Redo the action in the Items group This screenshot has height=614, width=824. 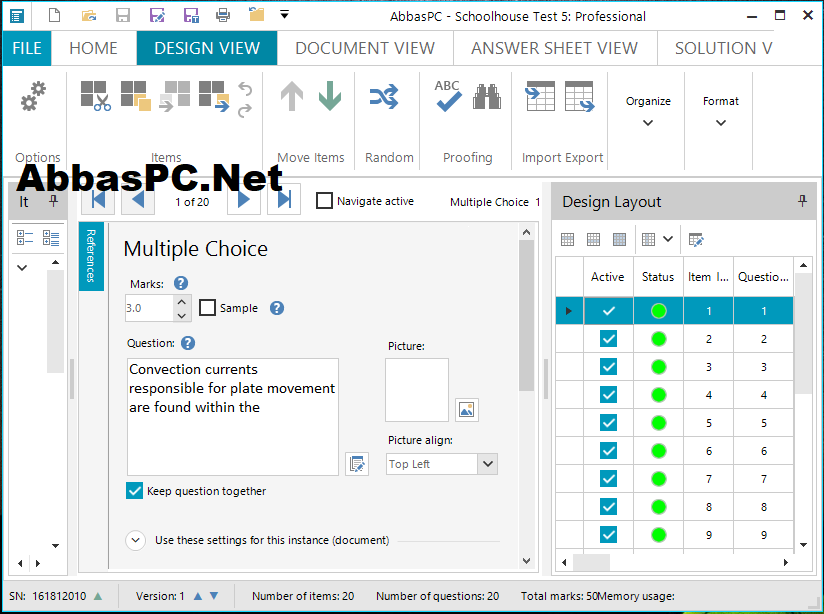tap(245, 110)
